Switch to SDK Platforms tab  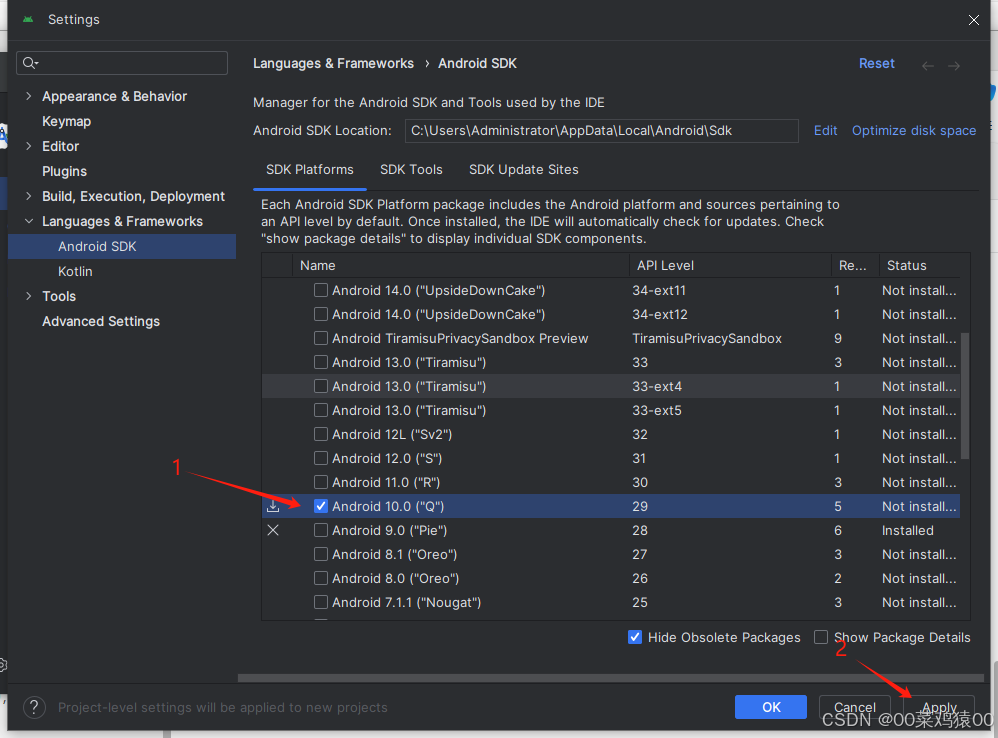309,170
